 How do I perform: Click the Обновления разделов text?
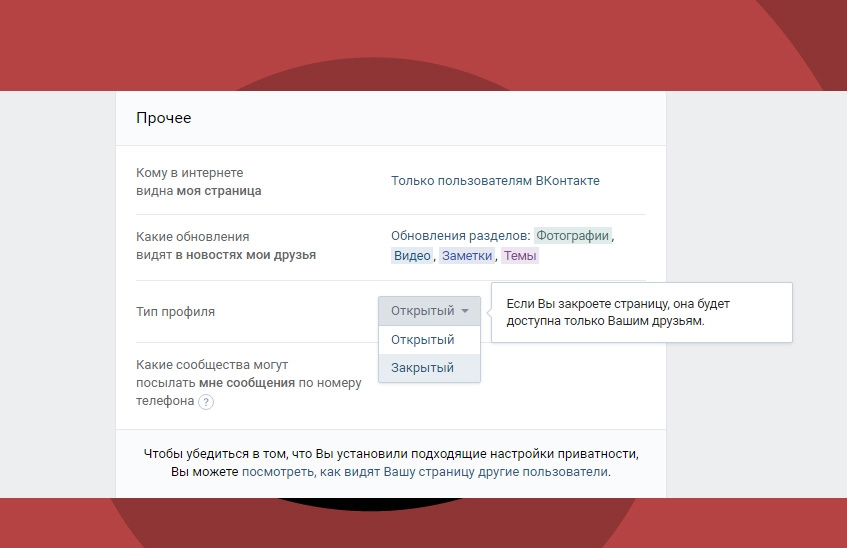(461, 236)
